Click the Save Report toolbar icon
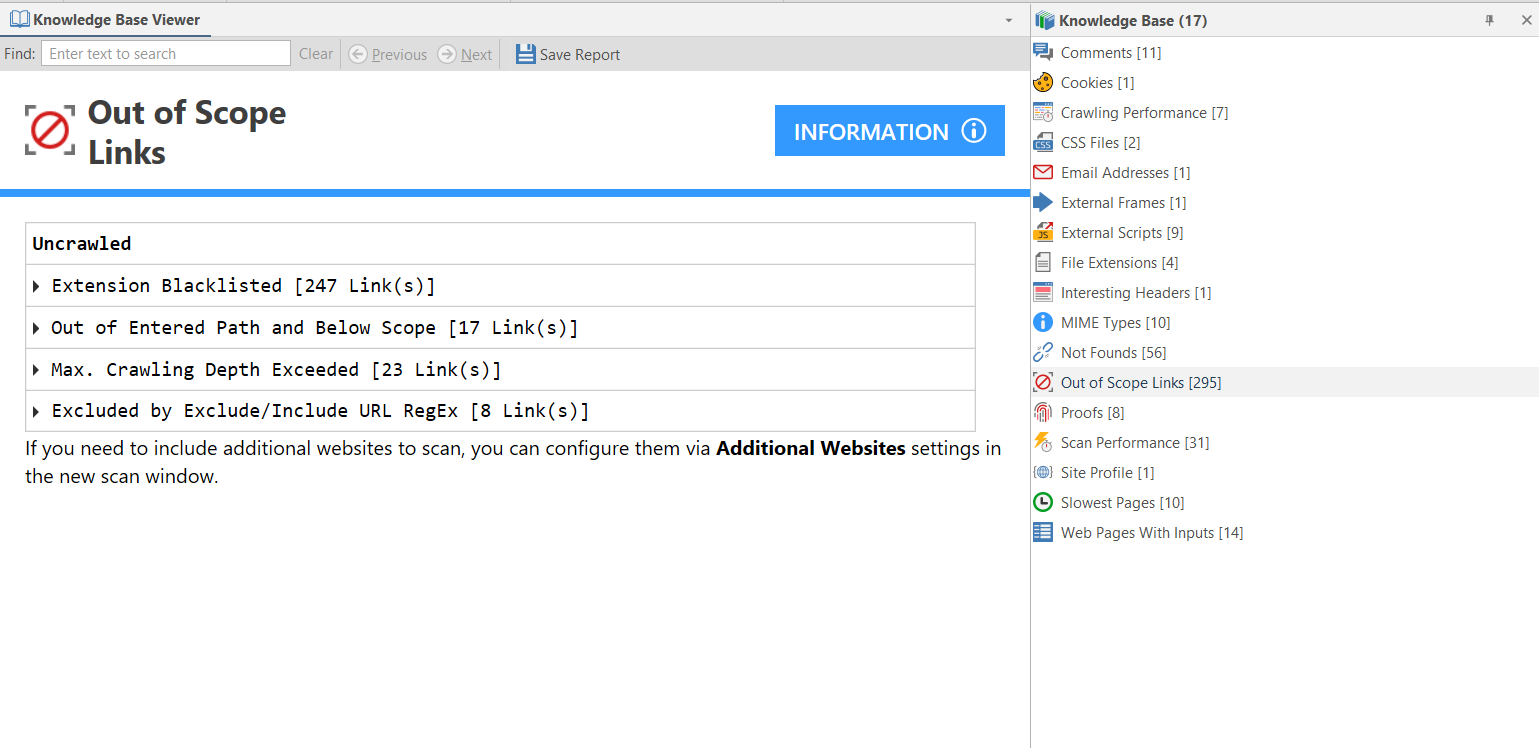This screenshot has height=748, width=1539. point(525,54)
